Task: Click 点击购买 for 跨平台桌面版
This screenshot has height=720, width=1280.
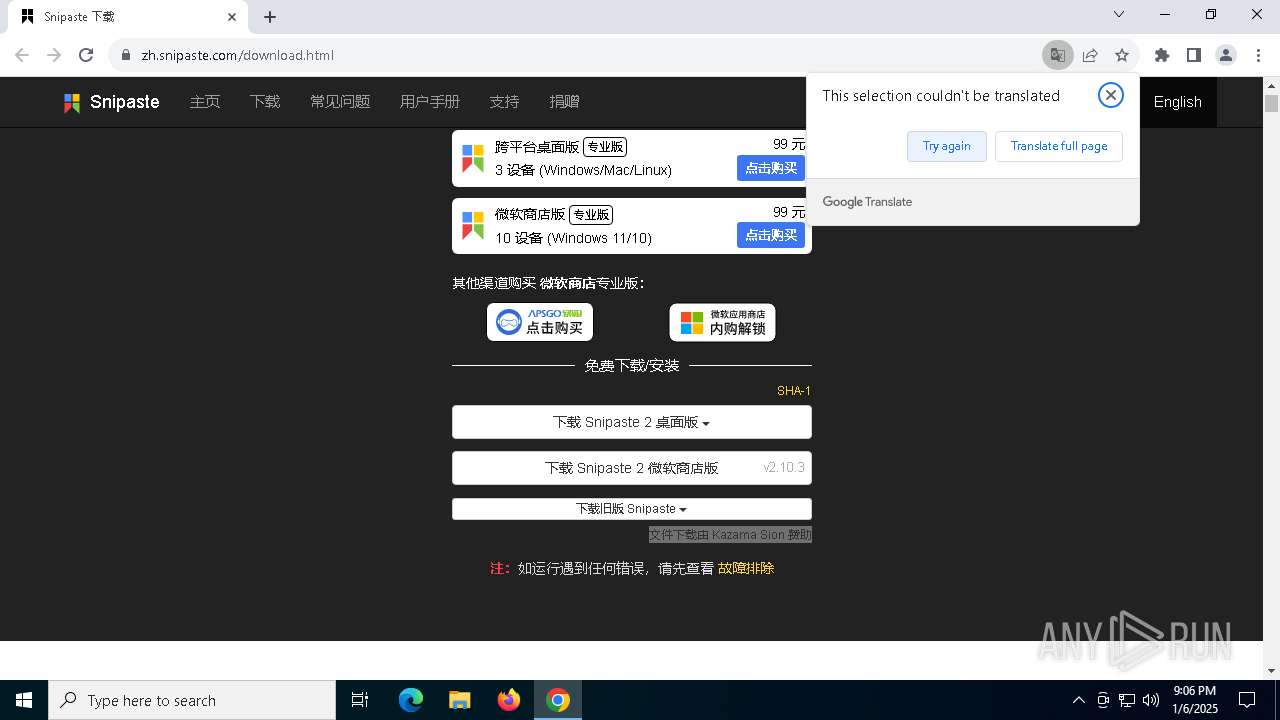Action: point(771,168)
